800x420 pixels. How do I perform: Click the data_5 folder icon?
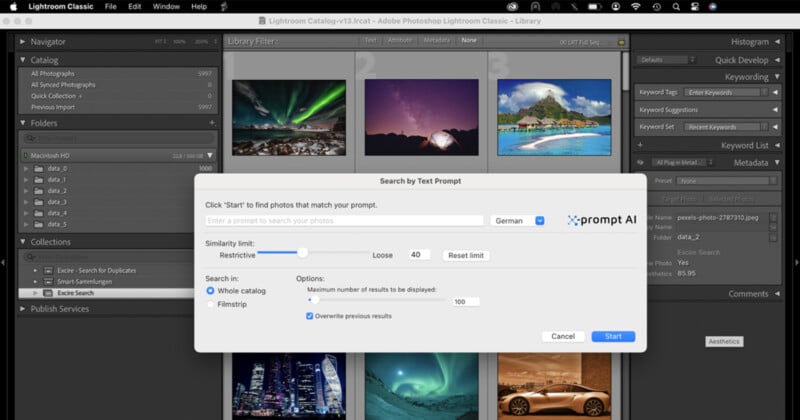(x=39, y=224)
